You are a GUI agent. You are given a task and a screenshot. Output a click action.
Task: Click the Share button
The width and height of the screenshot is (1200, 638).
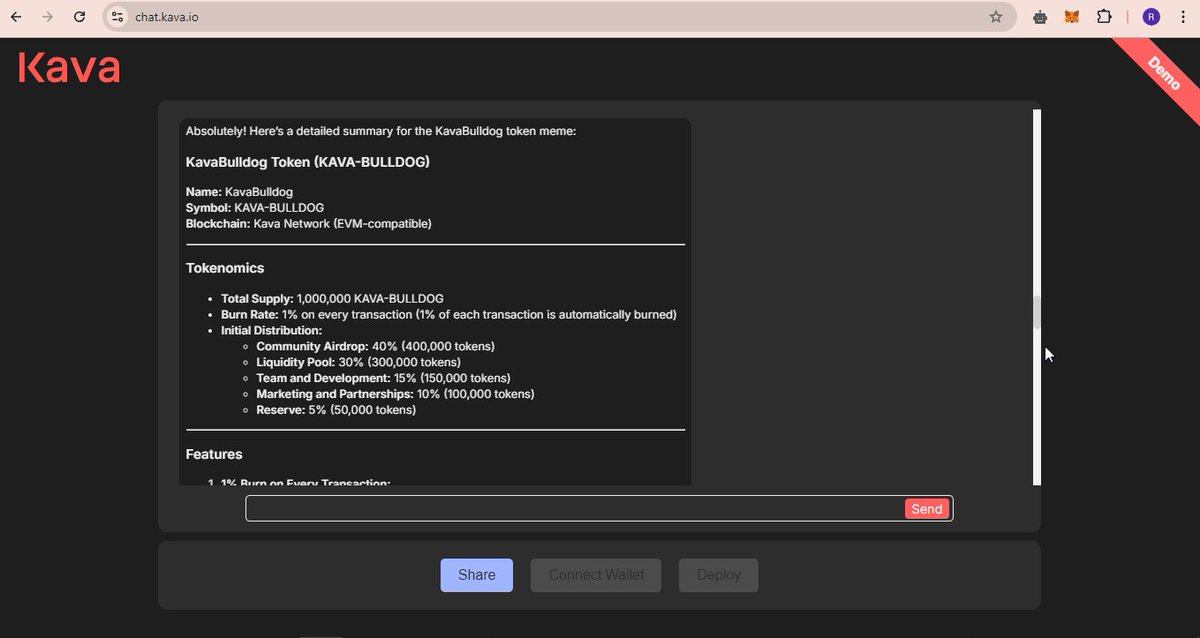click(x=477, y=575)
